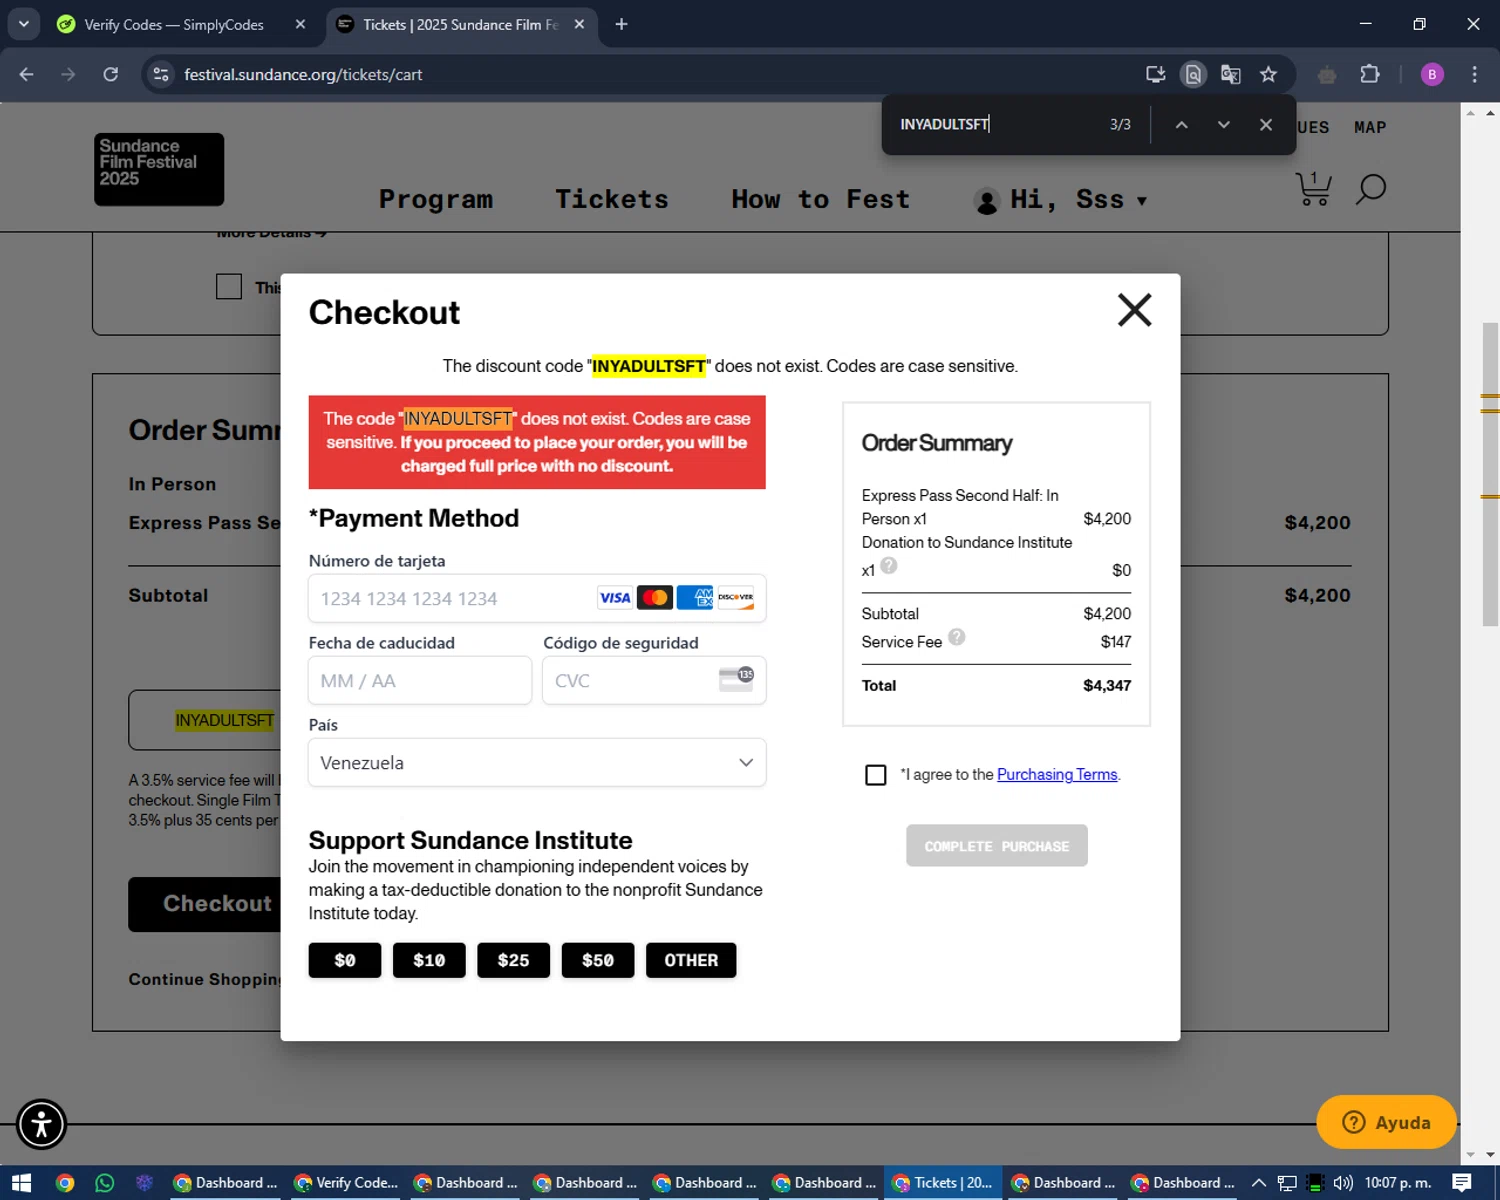Open a new browser tab
1500x1200 pixels.
(x=621, y=24)
